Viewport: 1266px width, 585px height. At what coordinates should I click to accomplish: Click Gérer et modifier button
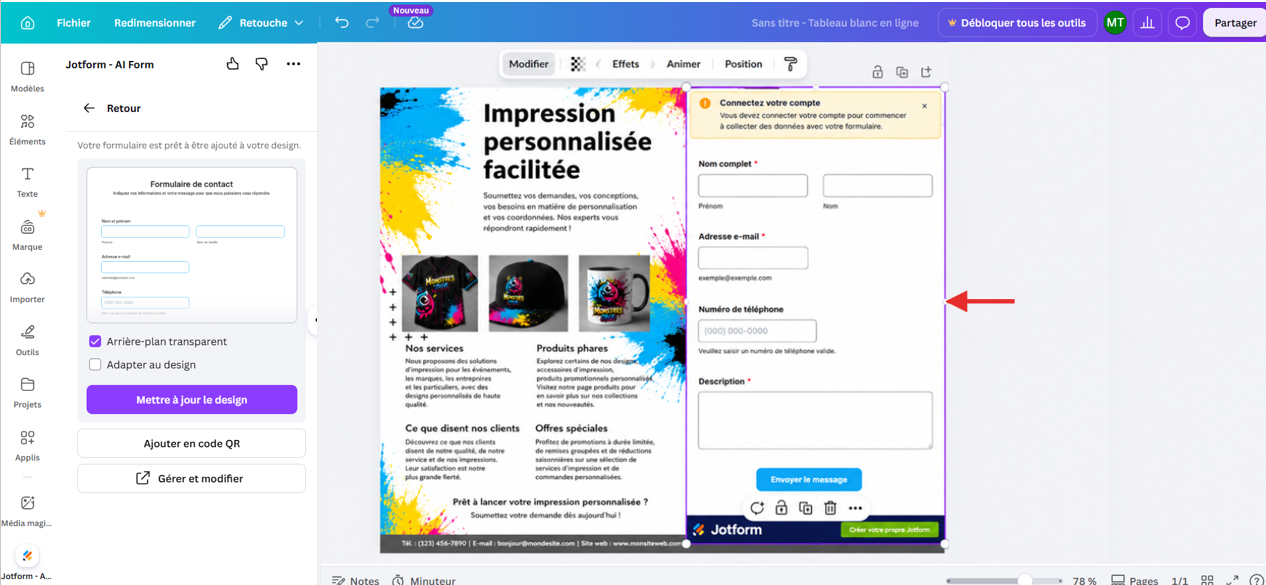(x=192, y=478)
